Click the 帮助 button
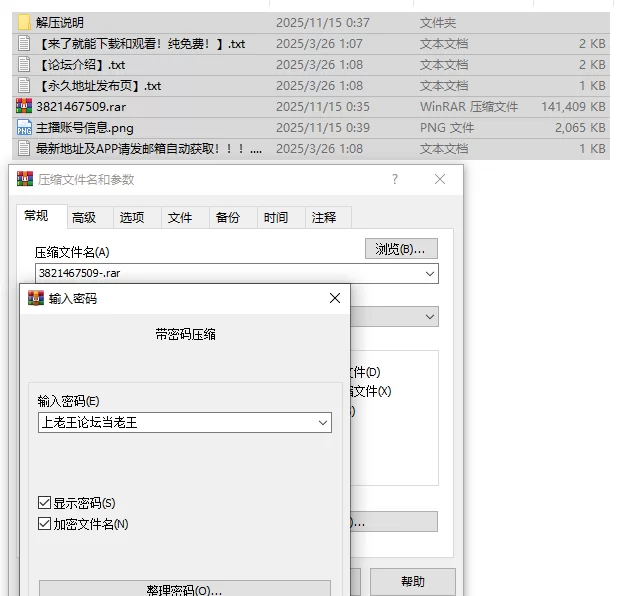The image size is (631, 596). pyautogui.click(x=413, y=582)
